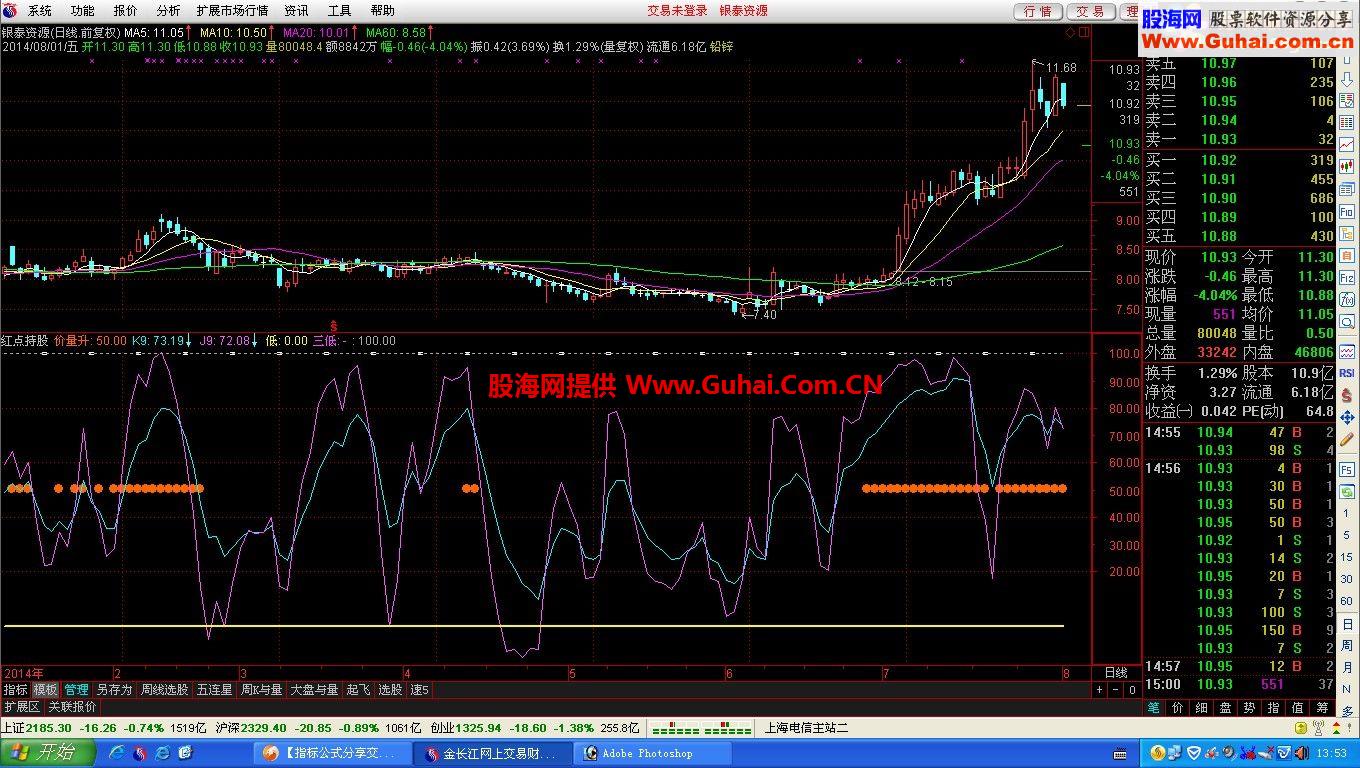This screenshot has width=1360, height=768.
Task: Open the 分析 menu
Action: coord(169,11)
